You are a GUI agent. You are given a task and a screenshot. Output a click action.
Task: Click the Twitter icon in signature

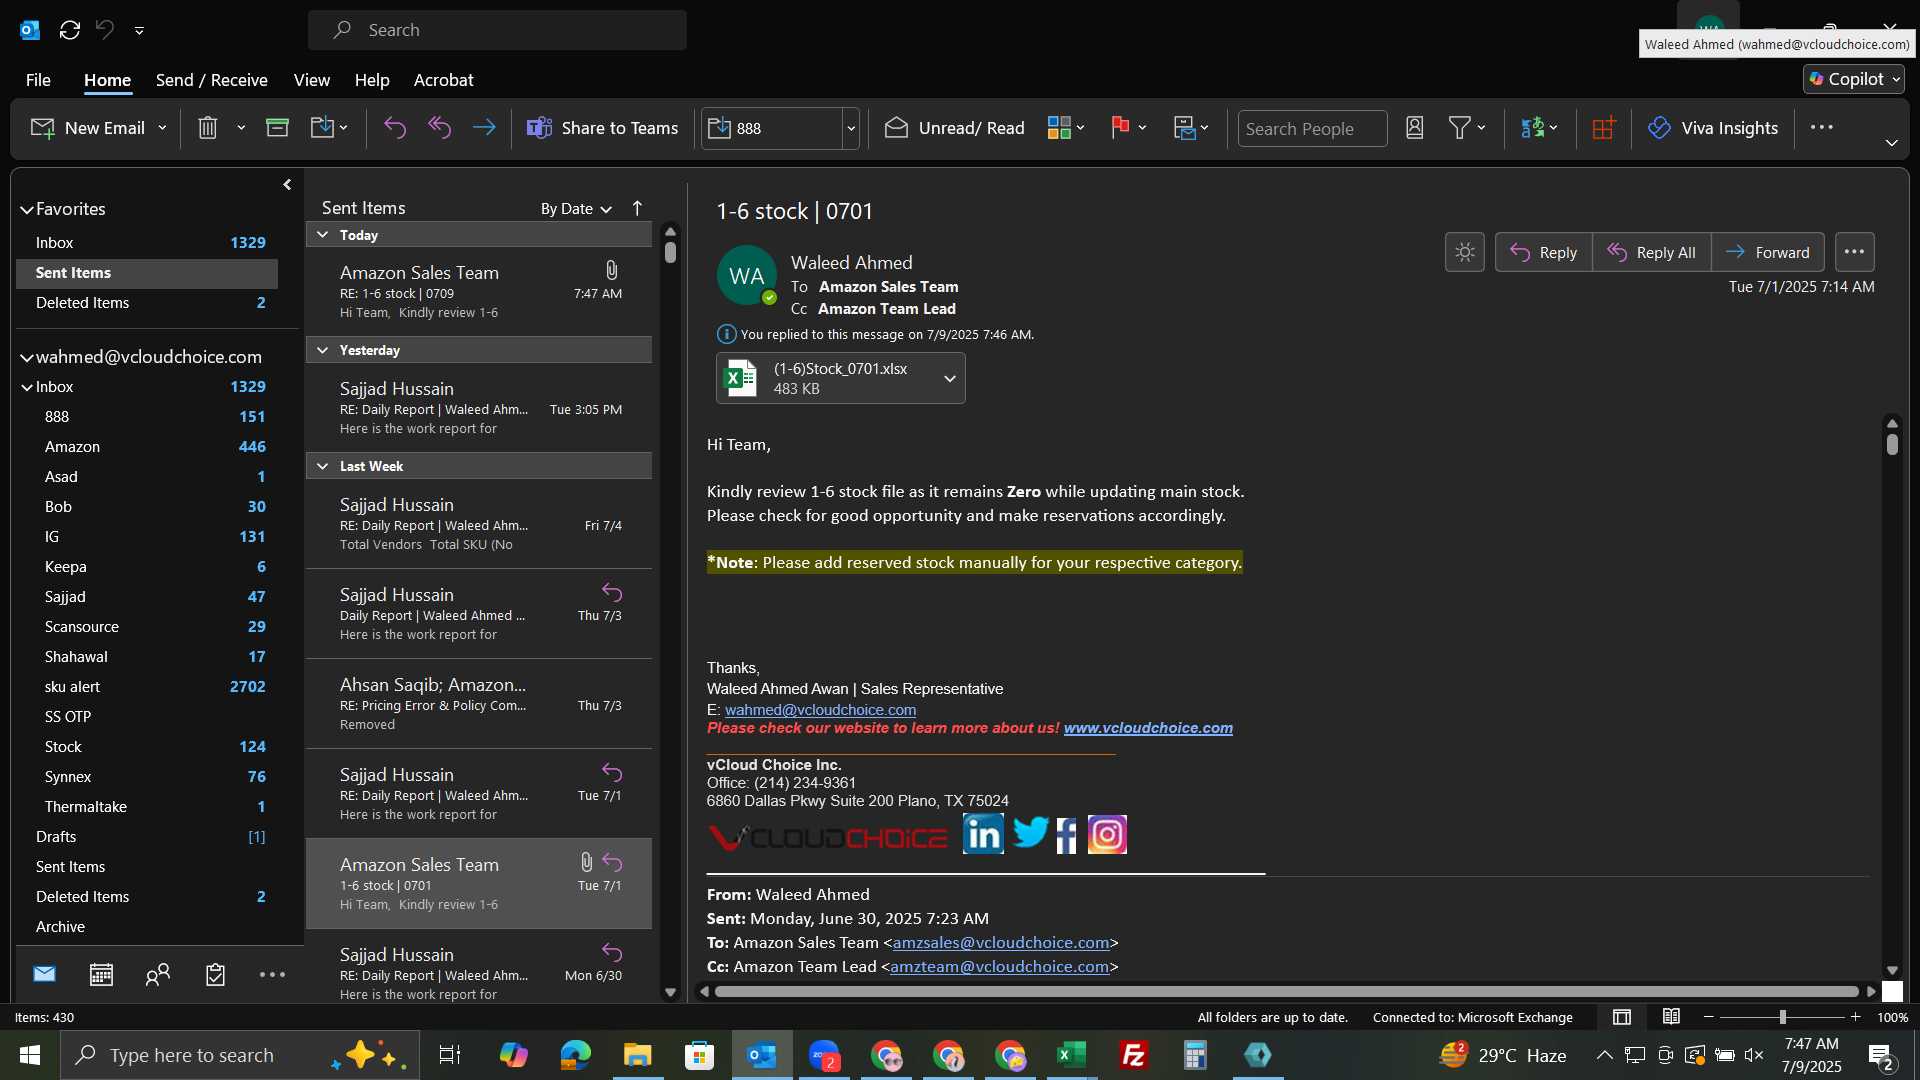coord(1030,832)
